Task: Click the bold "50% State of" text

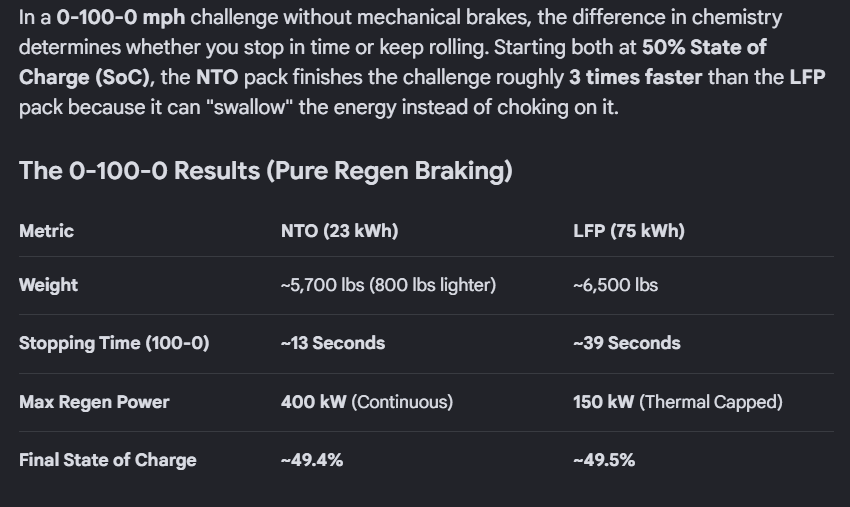Action: click(x=704, y=48)
